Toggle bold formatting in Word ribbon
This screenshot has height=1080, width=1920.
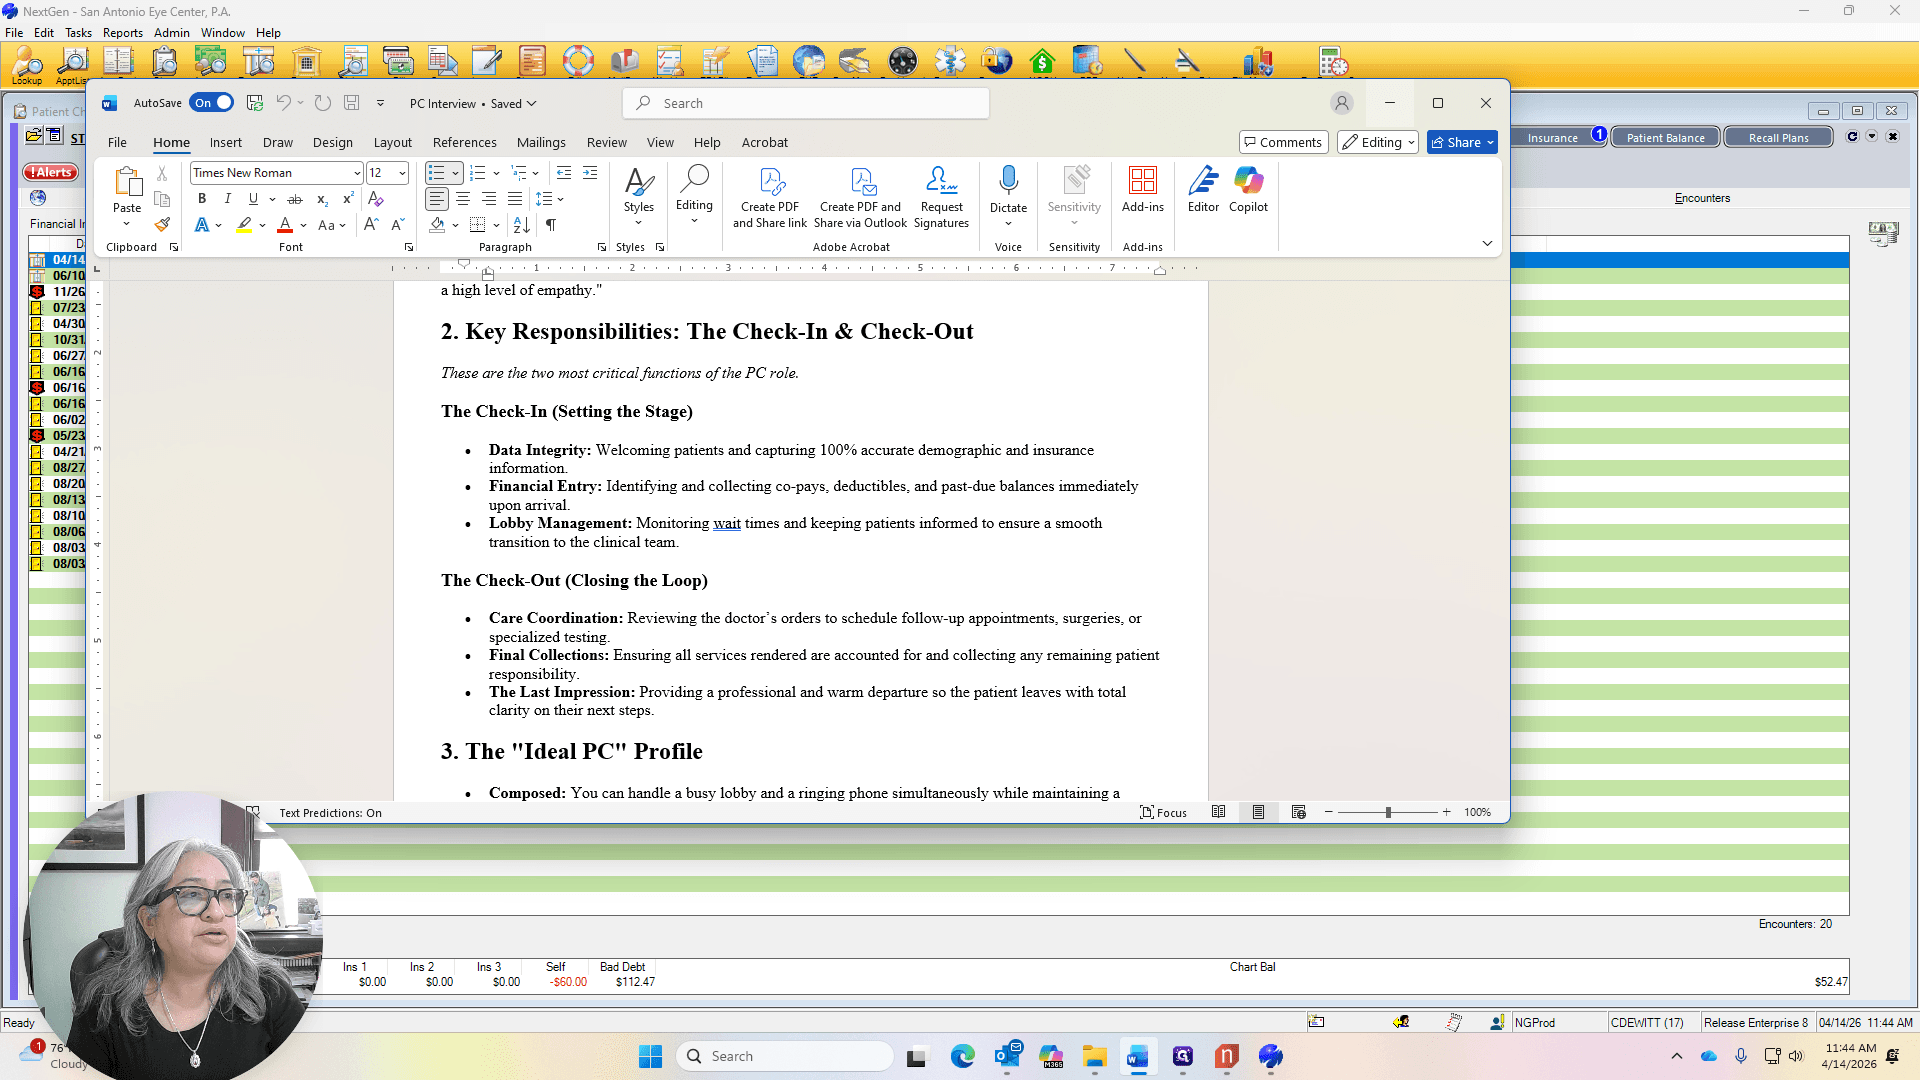[202, 199]
